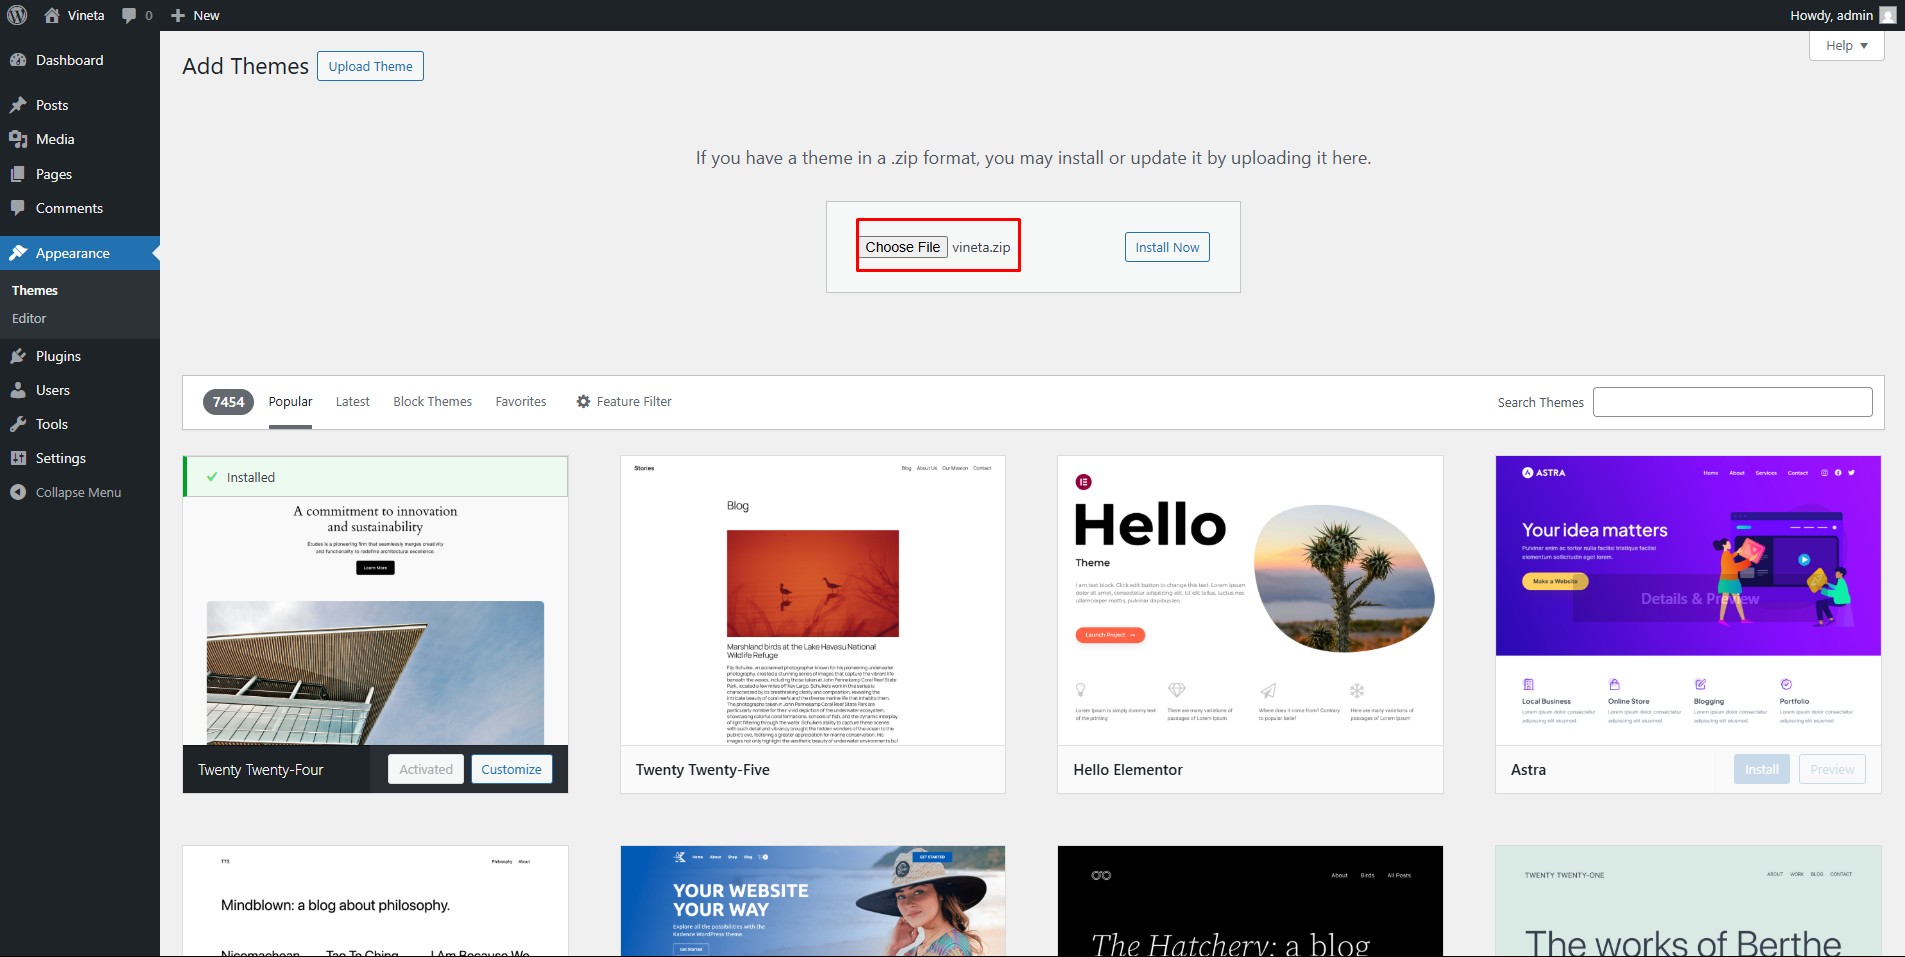Click the Settings sliders icon
This screenshot has height=957, width=1905.
coord(18,458)
